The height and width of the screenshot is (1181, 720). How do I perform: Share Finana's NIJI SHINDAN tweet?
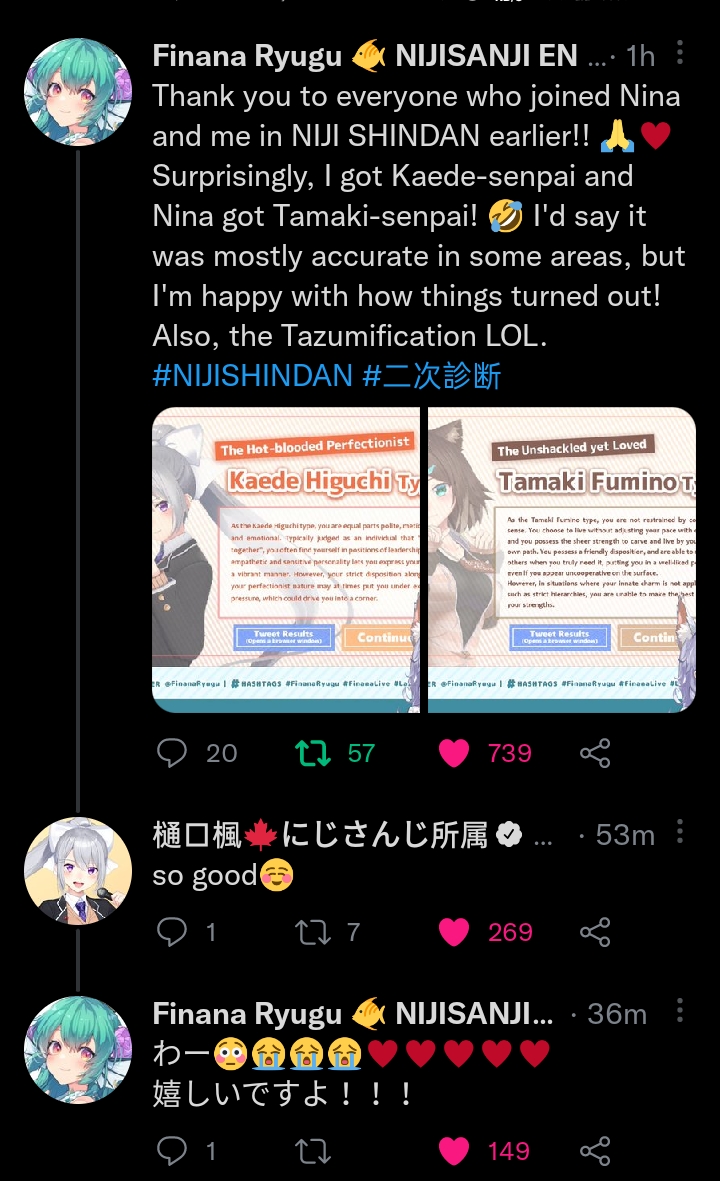click(595, 752)
